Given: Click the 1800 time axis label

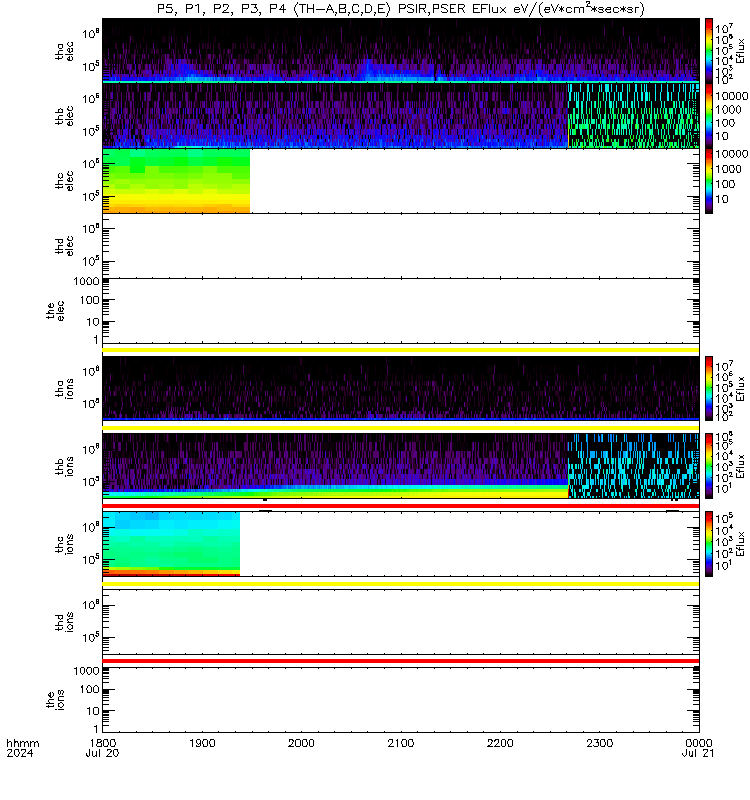Looking at the screenshot, I should (103, 743).
